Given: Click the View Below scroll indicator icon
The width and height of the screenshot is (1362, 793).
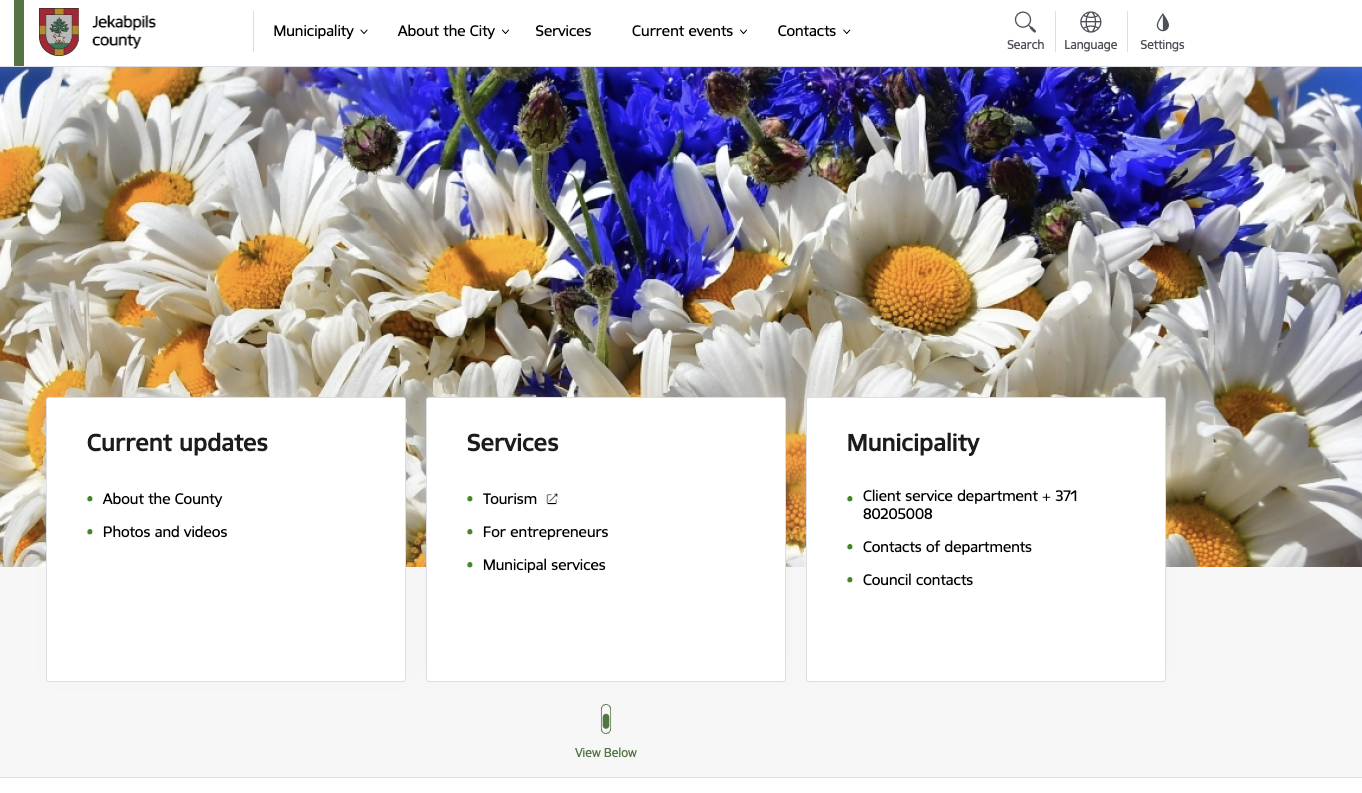Looking at the screenshot, I should (605, 718).
